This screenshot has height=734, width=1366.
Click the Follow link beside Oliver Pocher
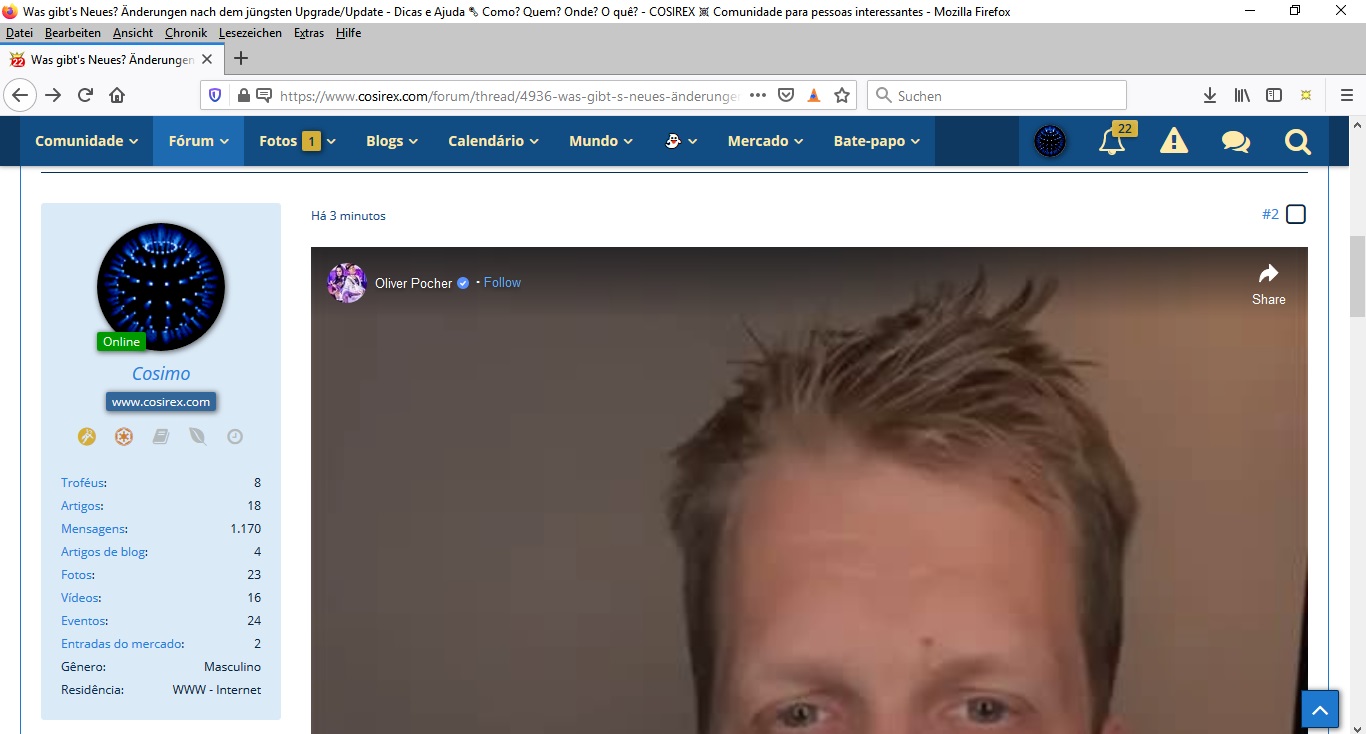[502, 283]
